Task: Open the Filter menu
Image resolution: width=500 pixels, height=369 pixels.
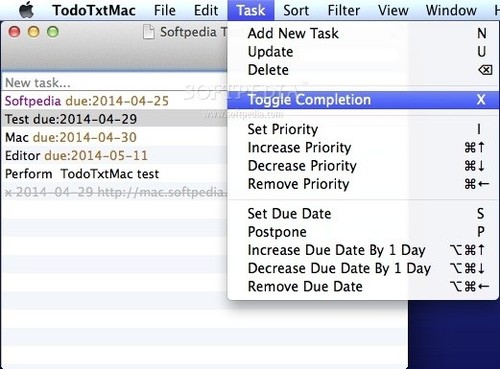Action: (344, 10)
